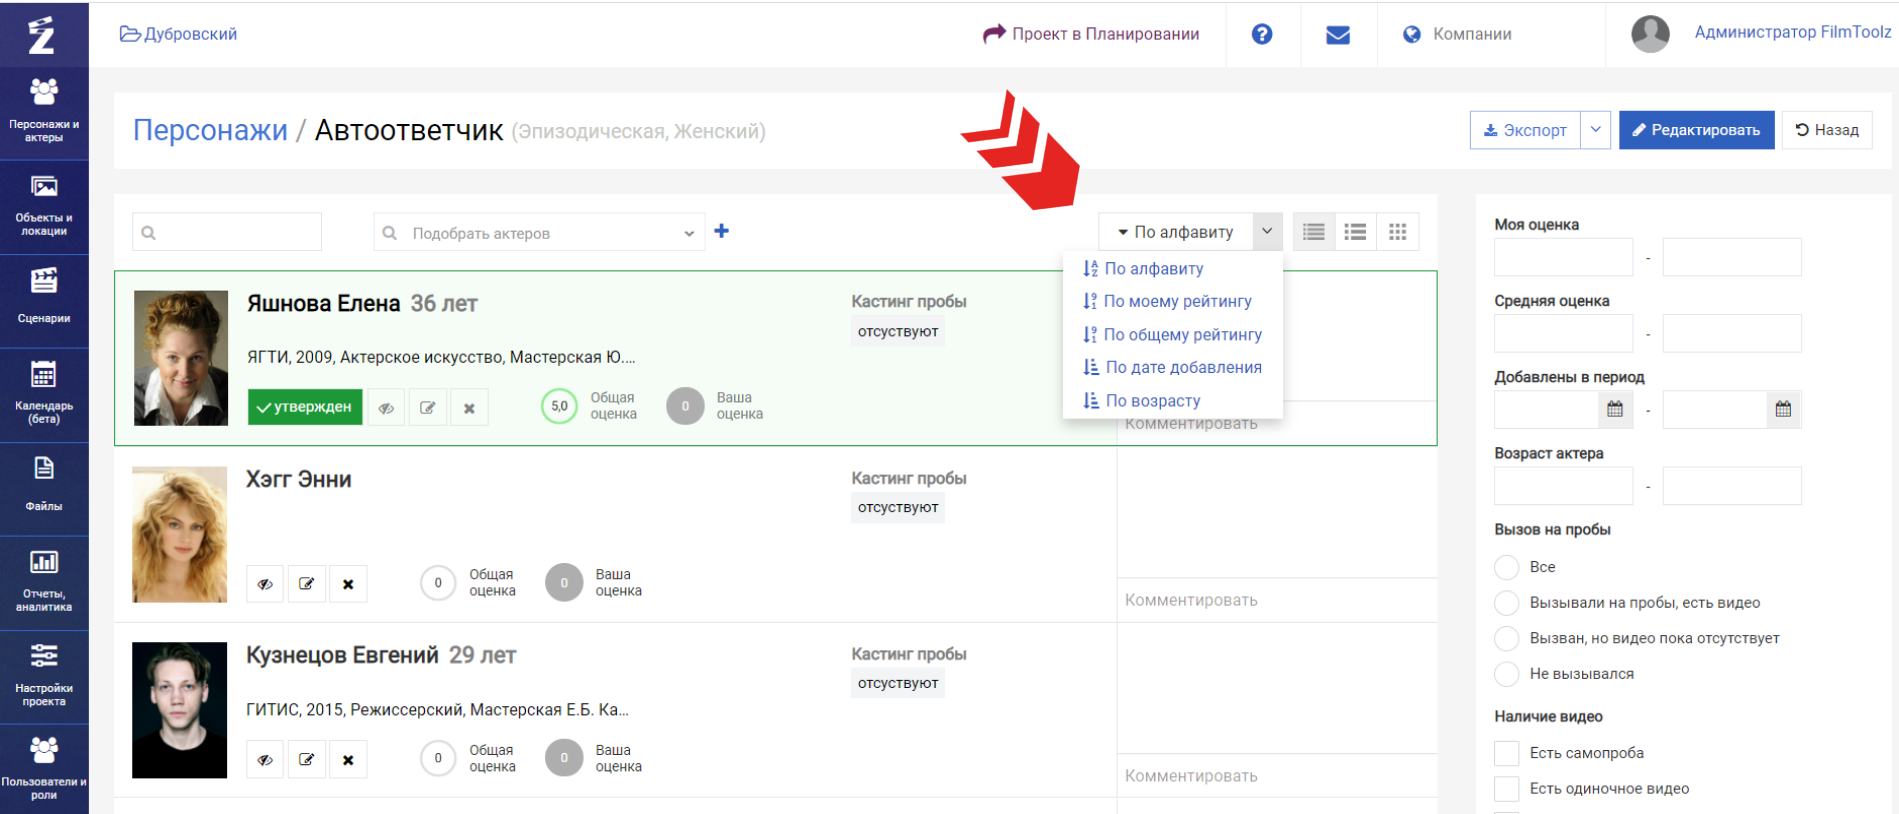Click Кузнецов Евгений actor photo
The width and height of the screenshot is (1899, 814).
pos(180,710)
